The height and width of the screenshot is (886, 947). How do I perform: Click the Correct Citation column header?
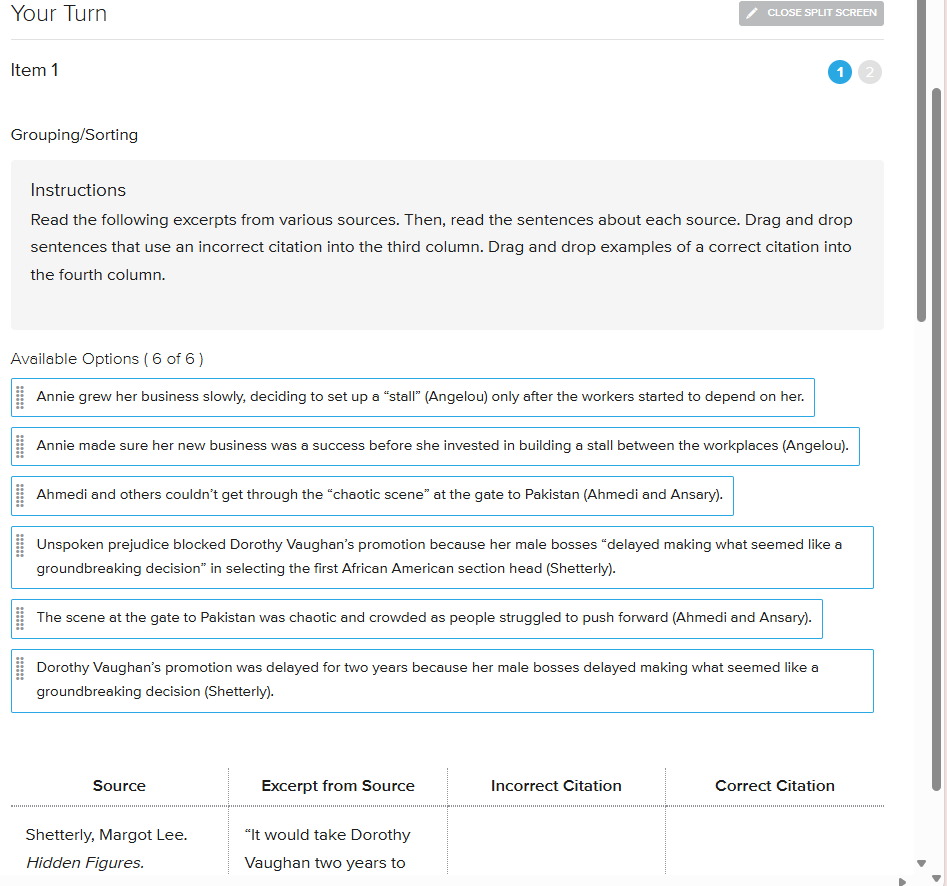tap(775, 786)
